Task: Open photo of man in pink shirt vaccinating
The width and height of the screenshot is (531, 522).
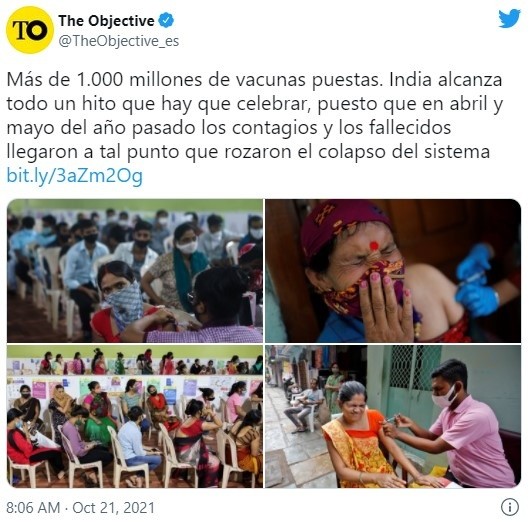Action: click(393, 416)
